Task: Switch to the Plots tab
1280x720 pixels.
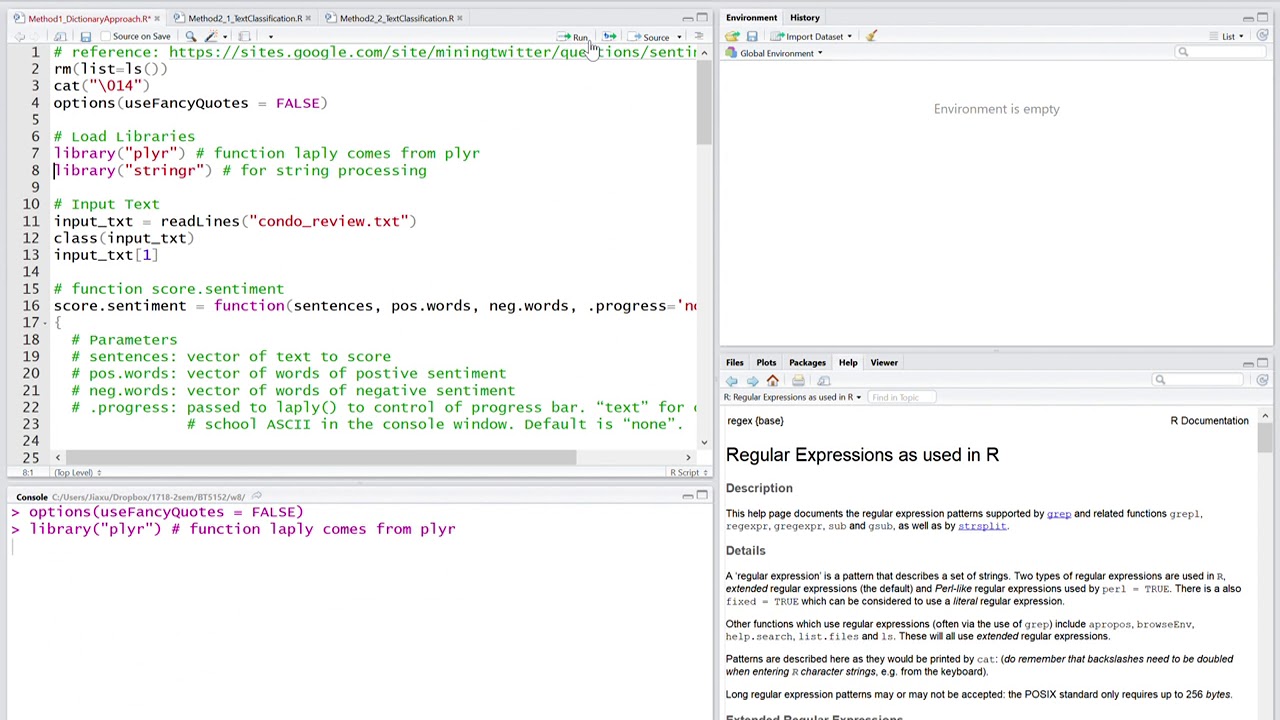Action: (x=766, y=363)
